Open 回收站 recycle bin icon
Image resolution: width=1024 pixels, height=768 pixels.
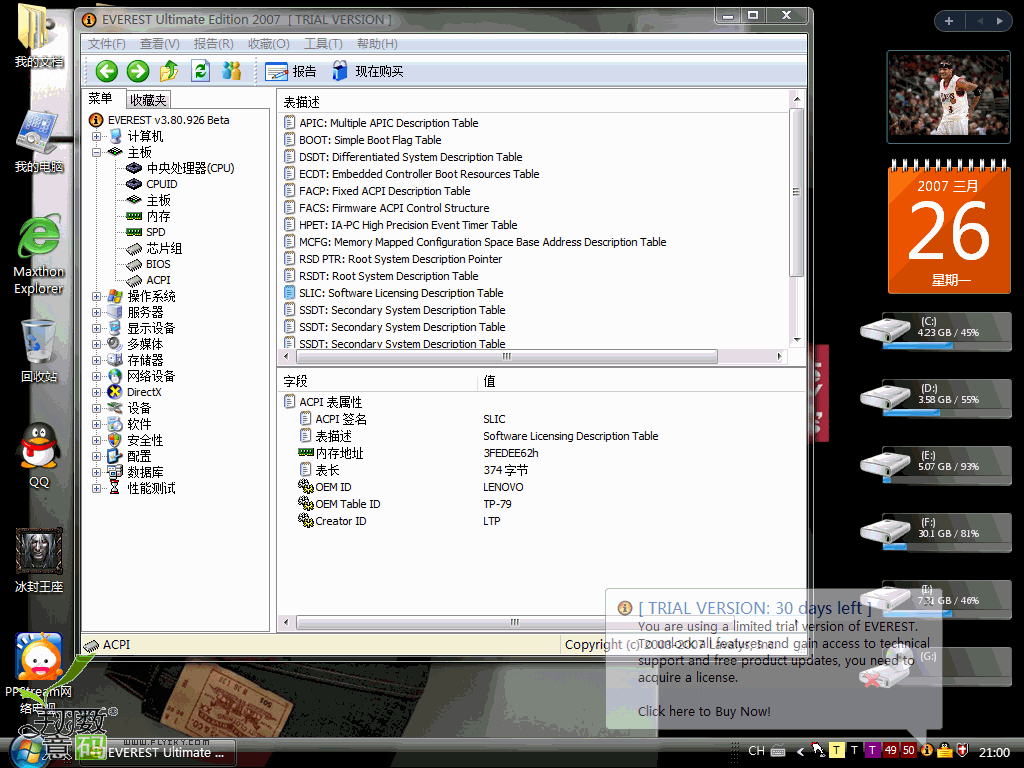39,351
